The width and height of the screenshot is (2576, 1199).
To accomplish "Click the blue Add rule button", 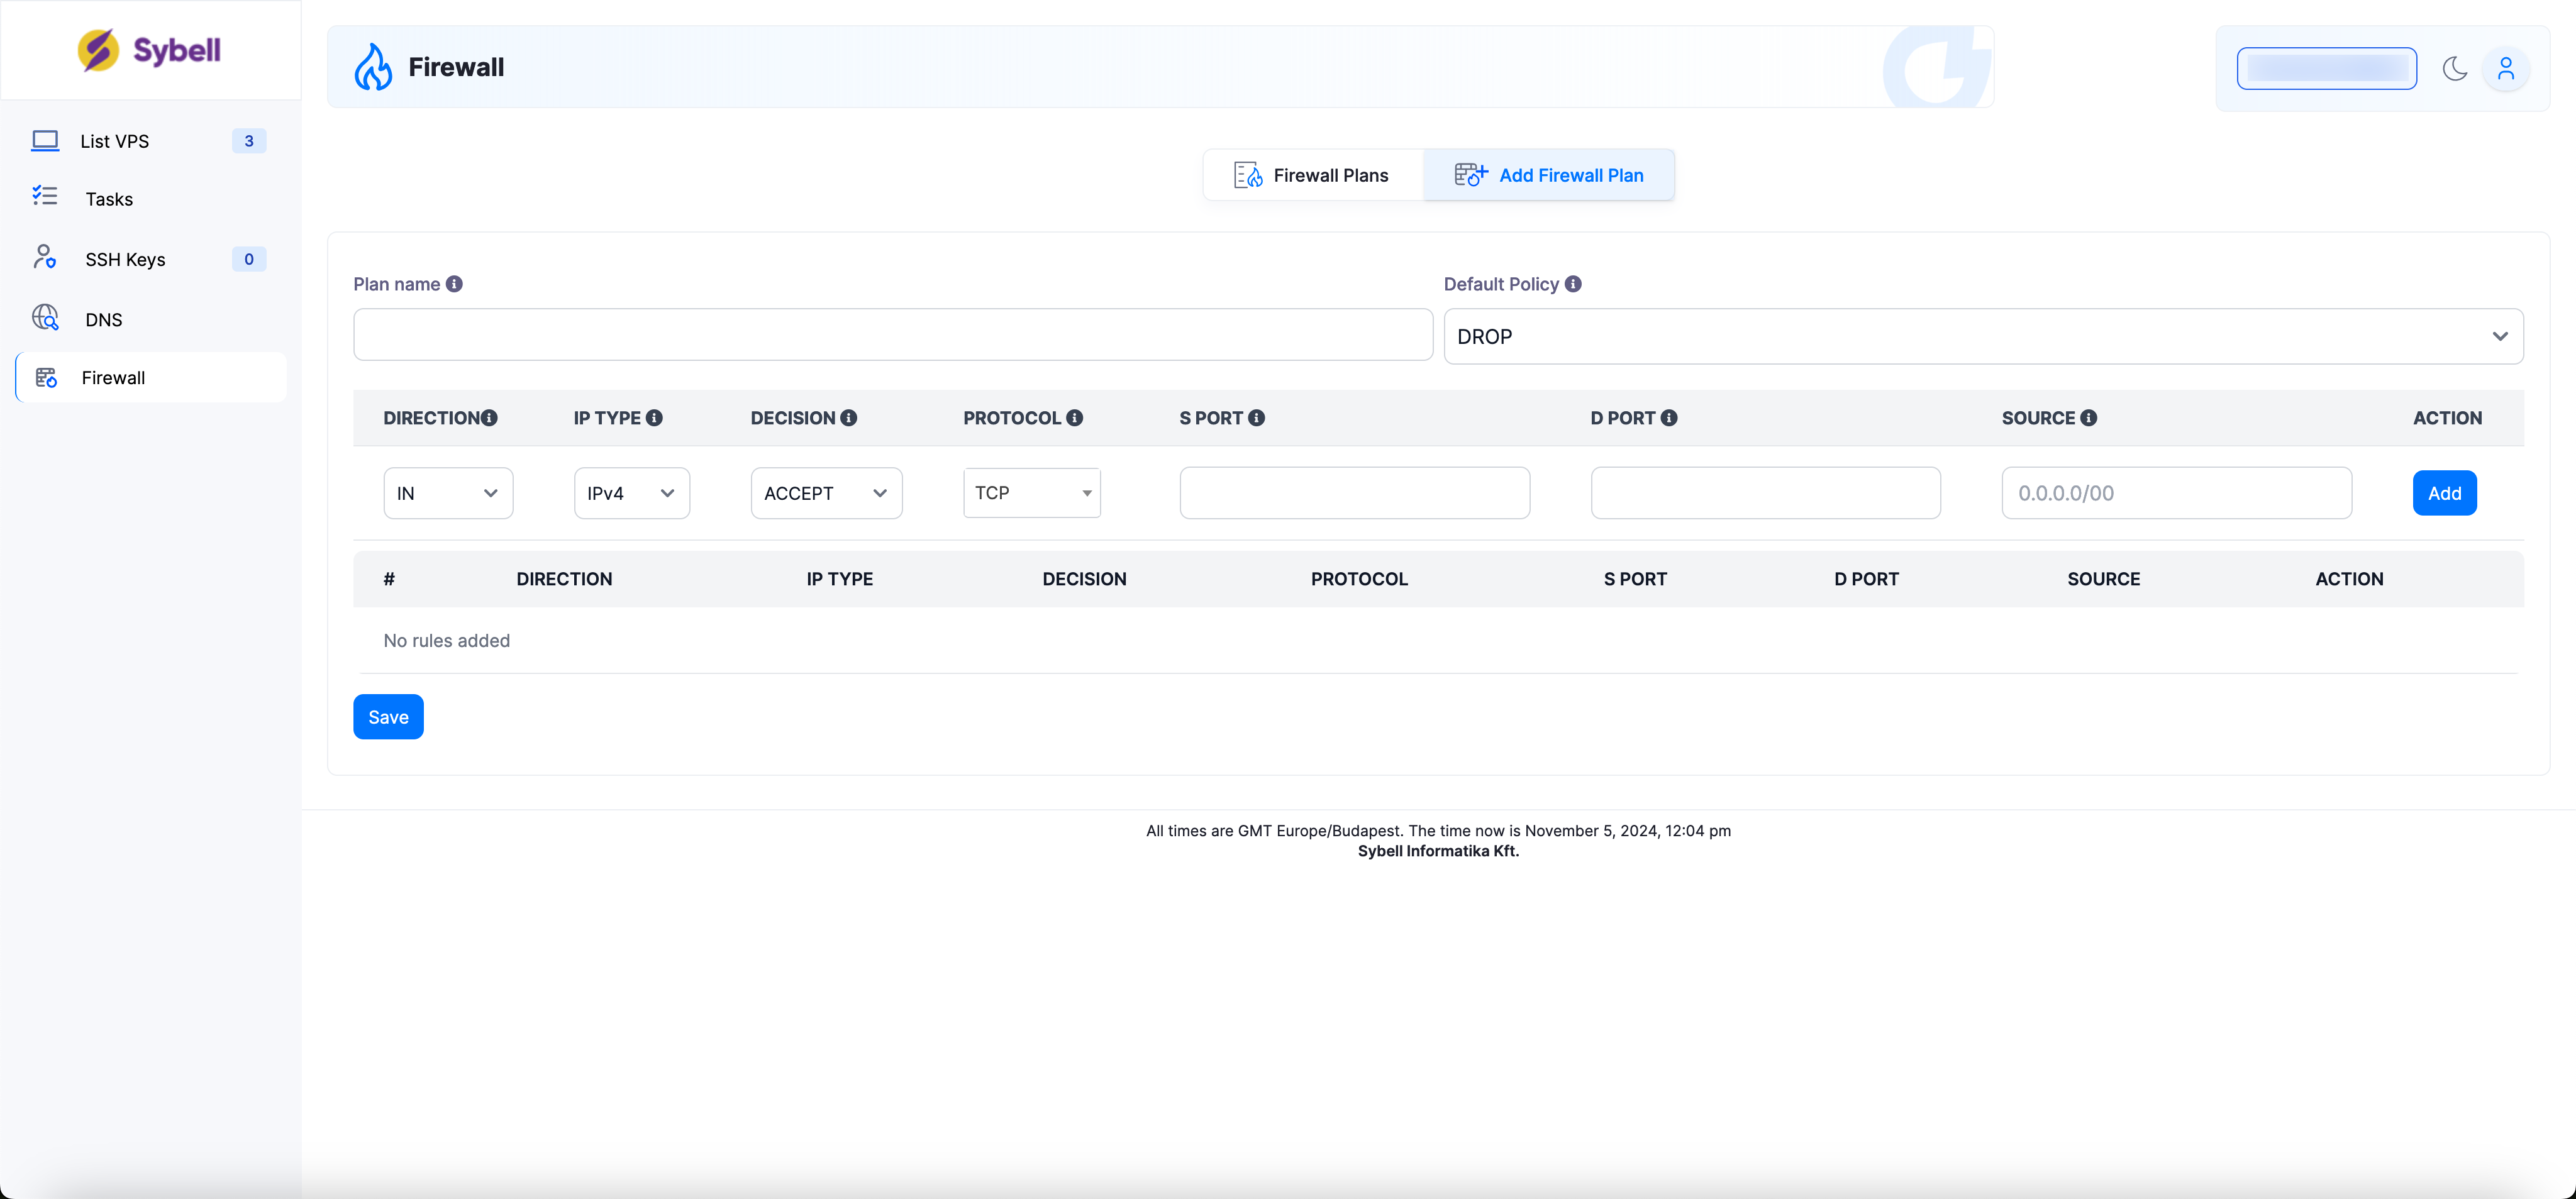I will 2444,493.
